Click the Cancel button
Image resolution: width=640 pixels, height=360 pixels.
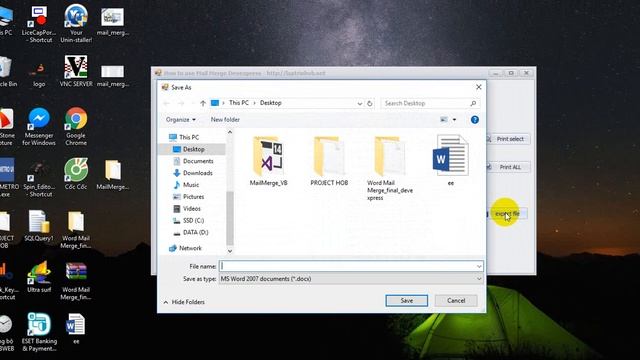(456, 300)
